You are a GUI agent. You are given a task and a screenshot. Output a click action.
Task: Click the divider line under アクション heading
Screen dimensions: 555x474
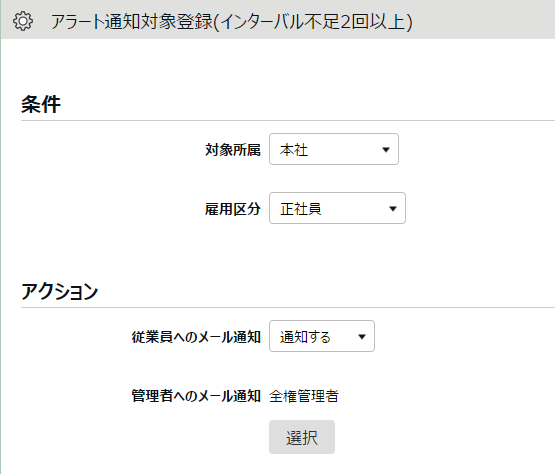[288, 308]
